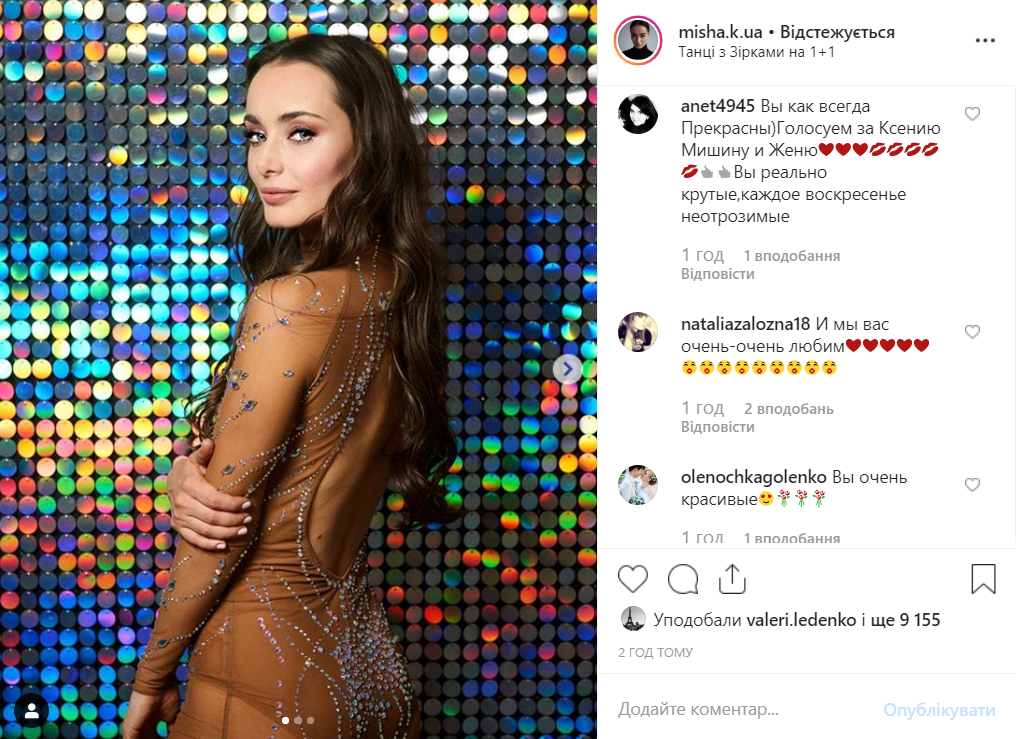Click the misha.k.ua username link
Image resolution: width=1016 pixels, height=739 pixels.
pyautogui.click(x=720, y=32)
